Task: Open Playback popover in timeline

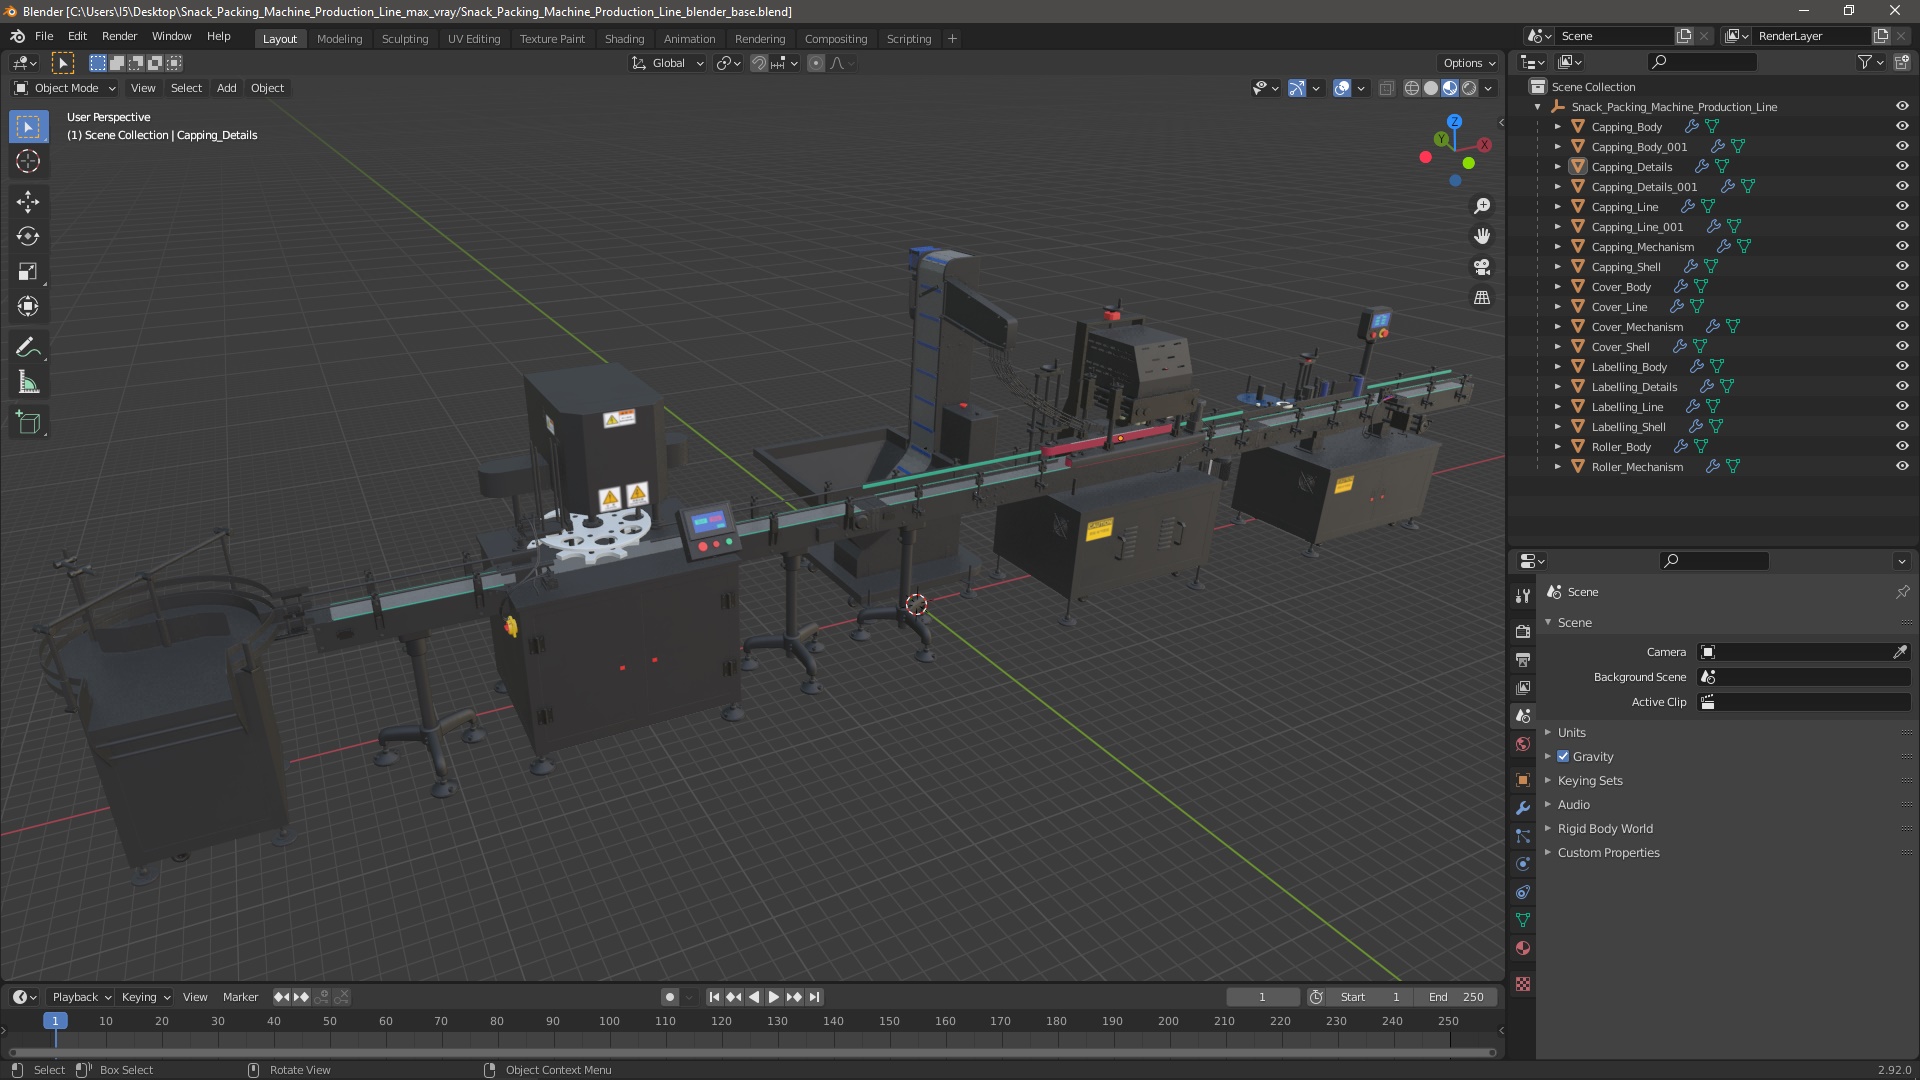Action: pos(81,997)
